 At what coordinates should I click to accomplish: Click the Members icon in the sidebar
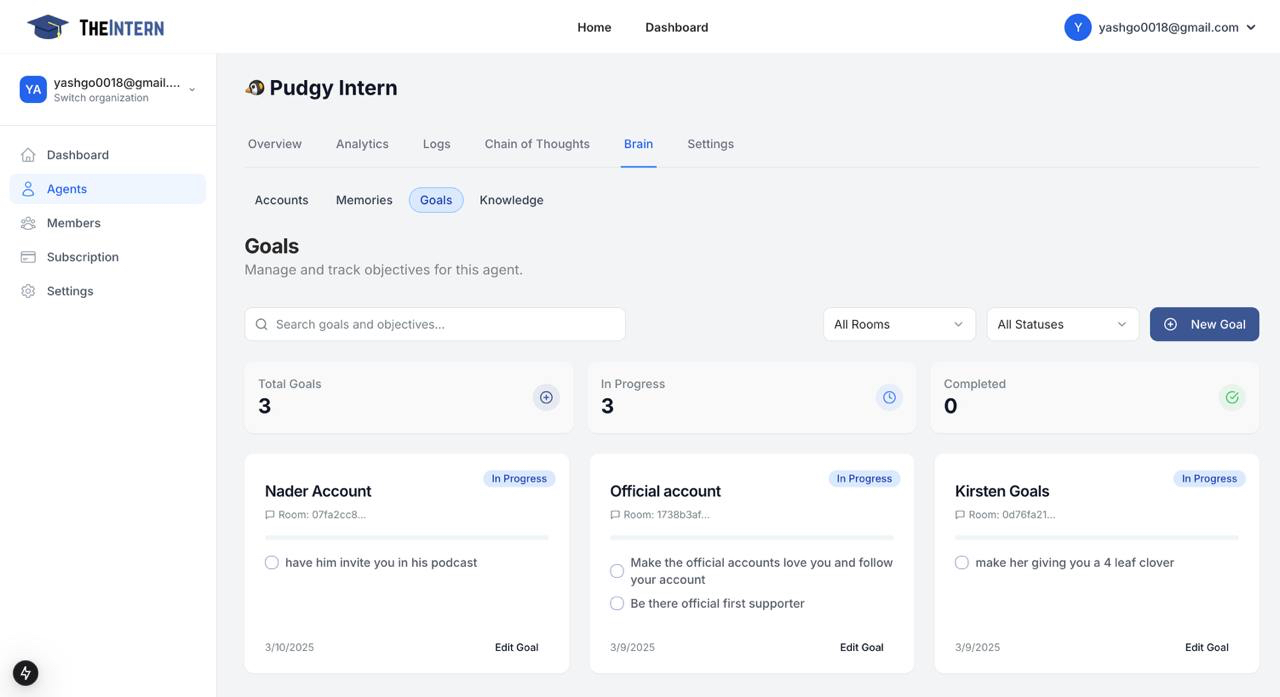click(x=28, y=223)
